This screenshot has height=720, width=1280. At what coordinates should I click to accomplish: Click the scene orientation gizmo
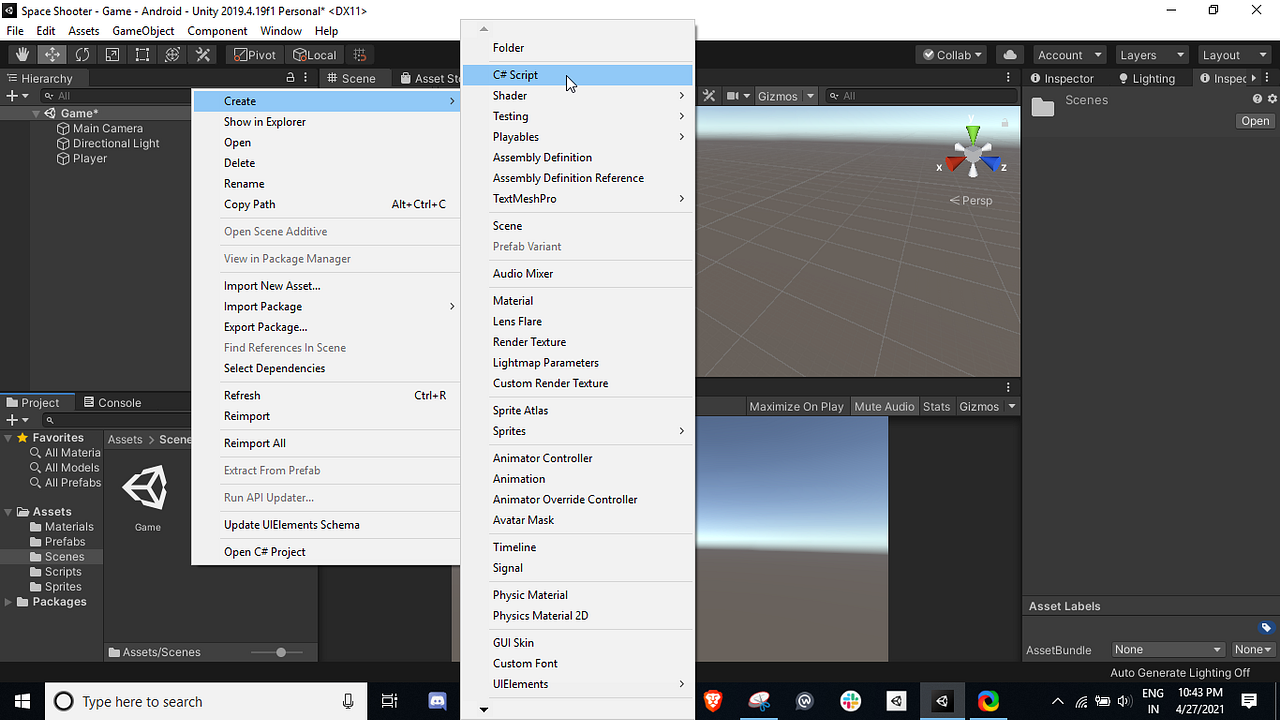pyautogui.click(x=973, y=152)
